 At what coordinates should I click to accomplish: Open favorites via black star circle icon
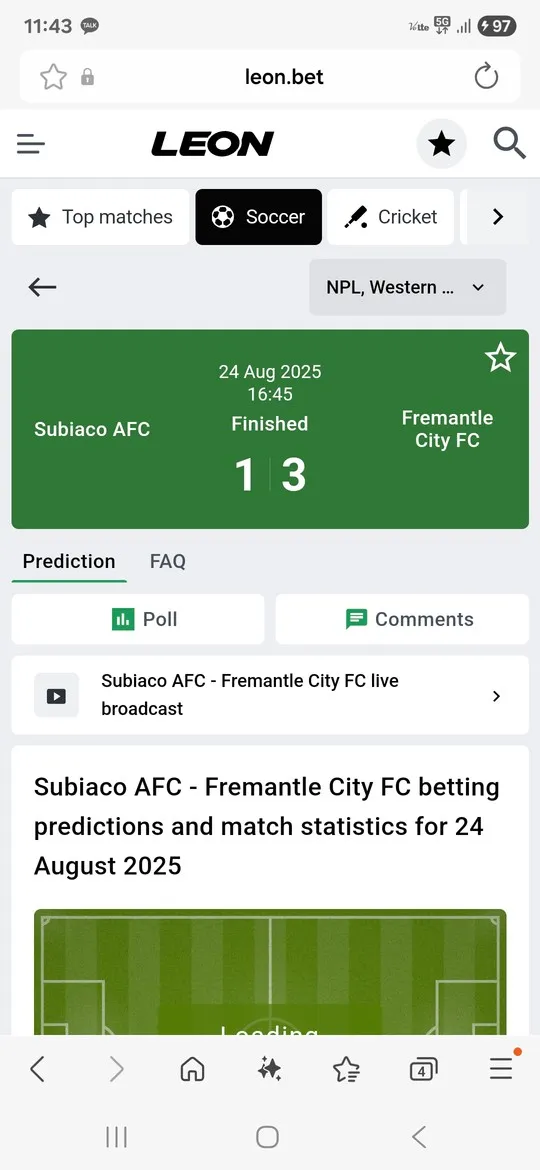click(x=442, y=143)
